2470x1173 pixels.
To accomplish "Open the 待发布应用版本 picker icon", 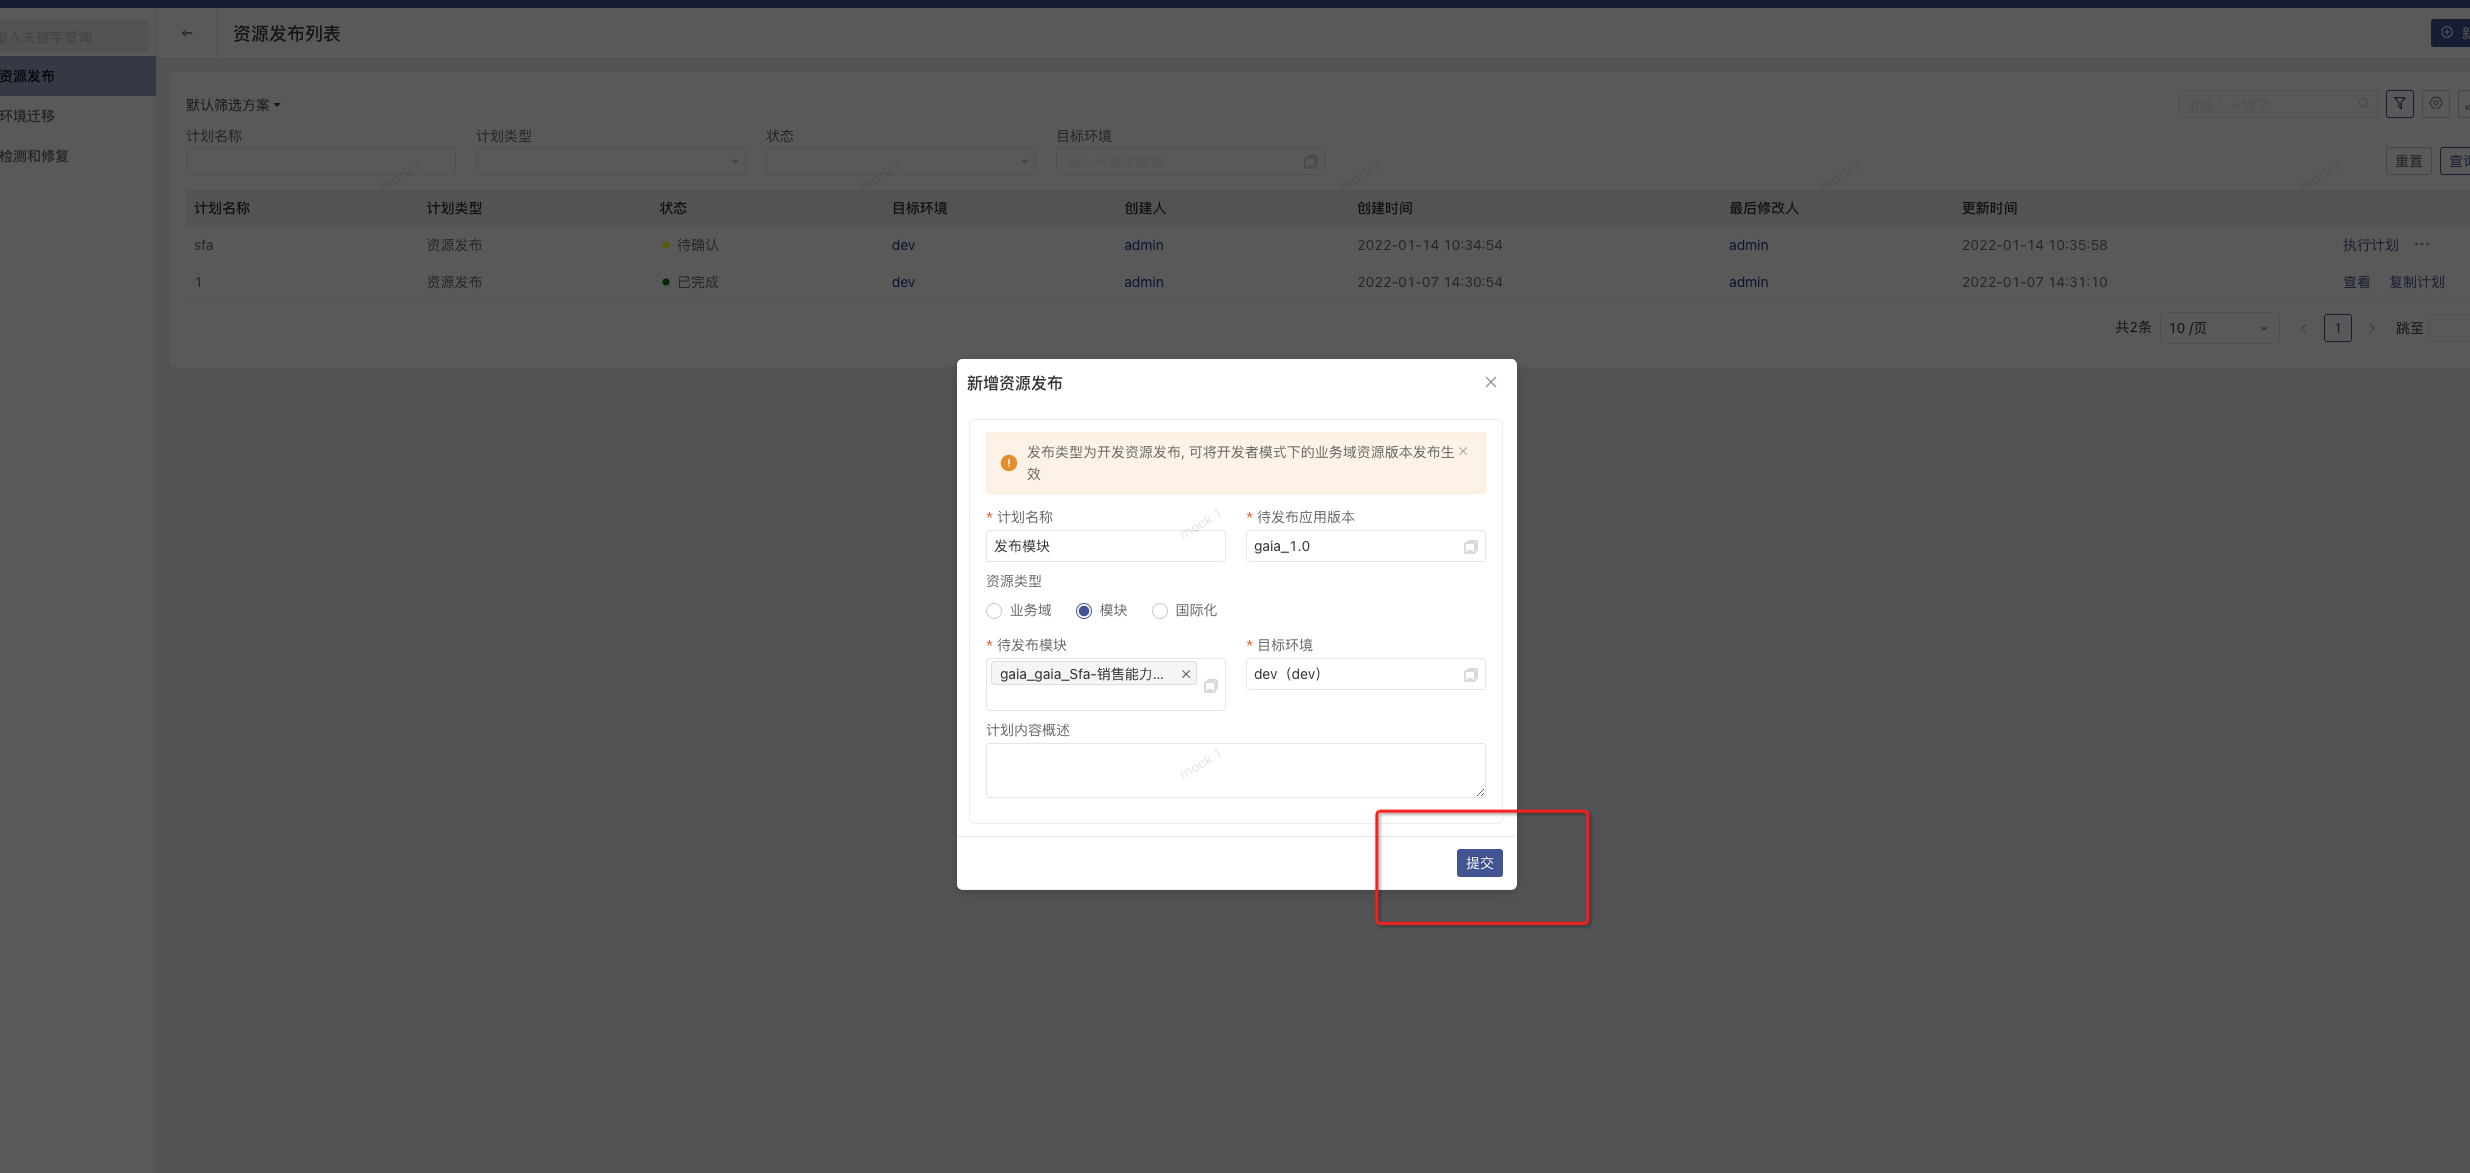I will pyautogui.click(x=1470, y=547).
